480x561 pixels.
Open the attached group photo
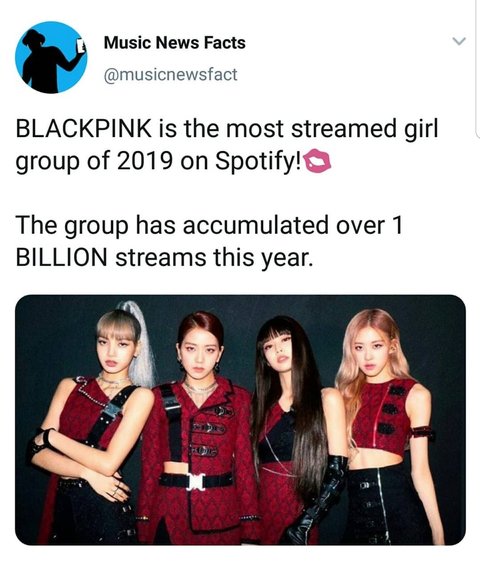pos(240,420)
